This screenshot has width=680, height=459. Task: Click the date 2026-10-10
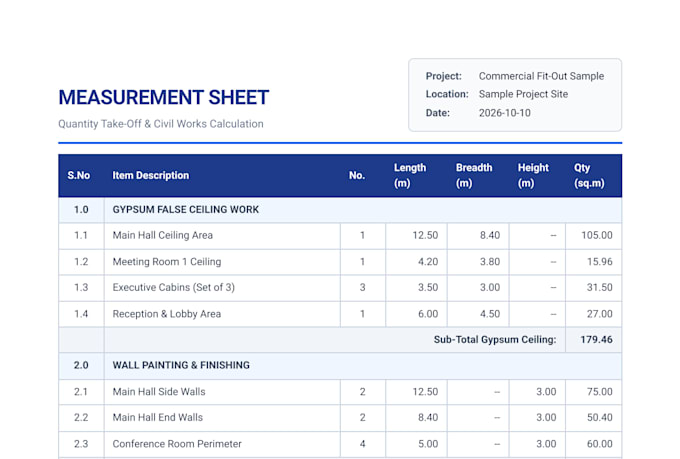pyautogui.click(x=504, y=113)
